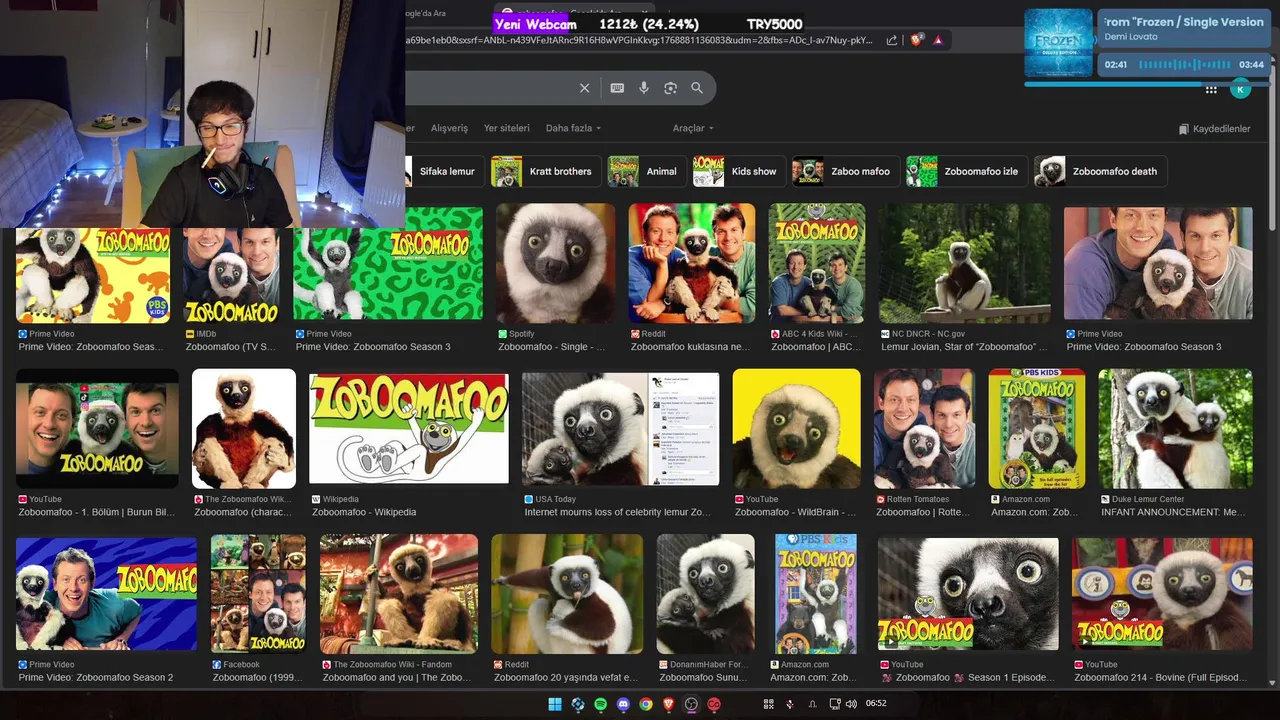Open the Araçlar tools dropdown
1280x720 pixels.
click(x=693, y=128)
